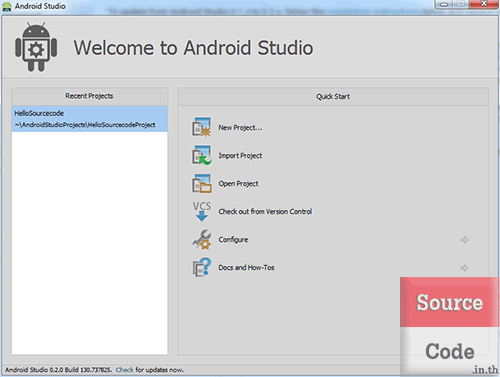The image size is (500, 377).
Task: Select Check out from Version Control
Action: pos(265,212)
